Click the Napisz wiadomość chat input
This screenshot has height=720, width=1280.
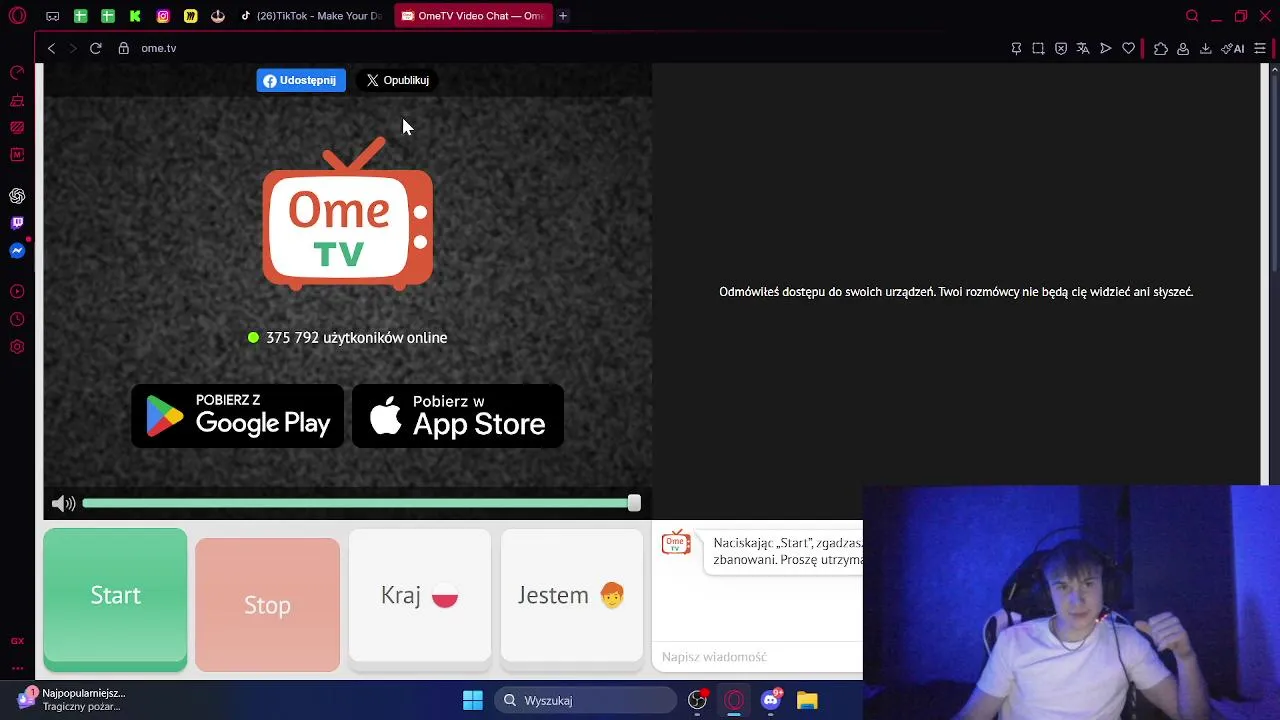click(x=758, y=657)
